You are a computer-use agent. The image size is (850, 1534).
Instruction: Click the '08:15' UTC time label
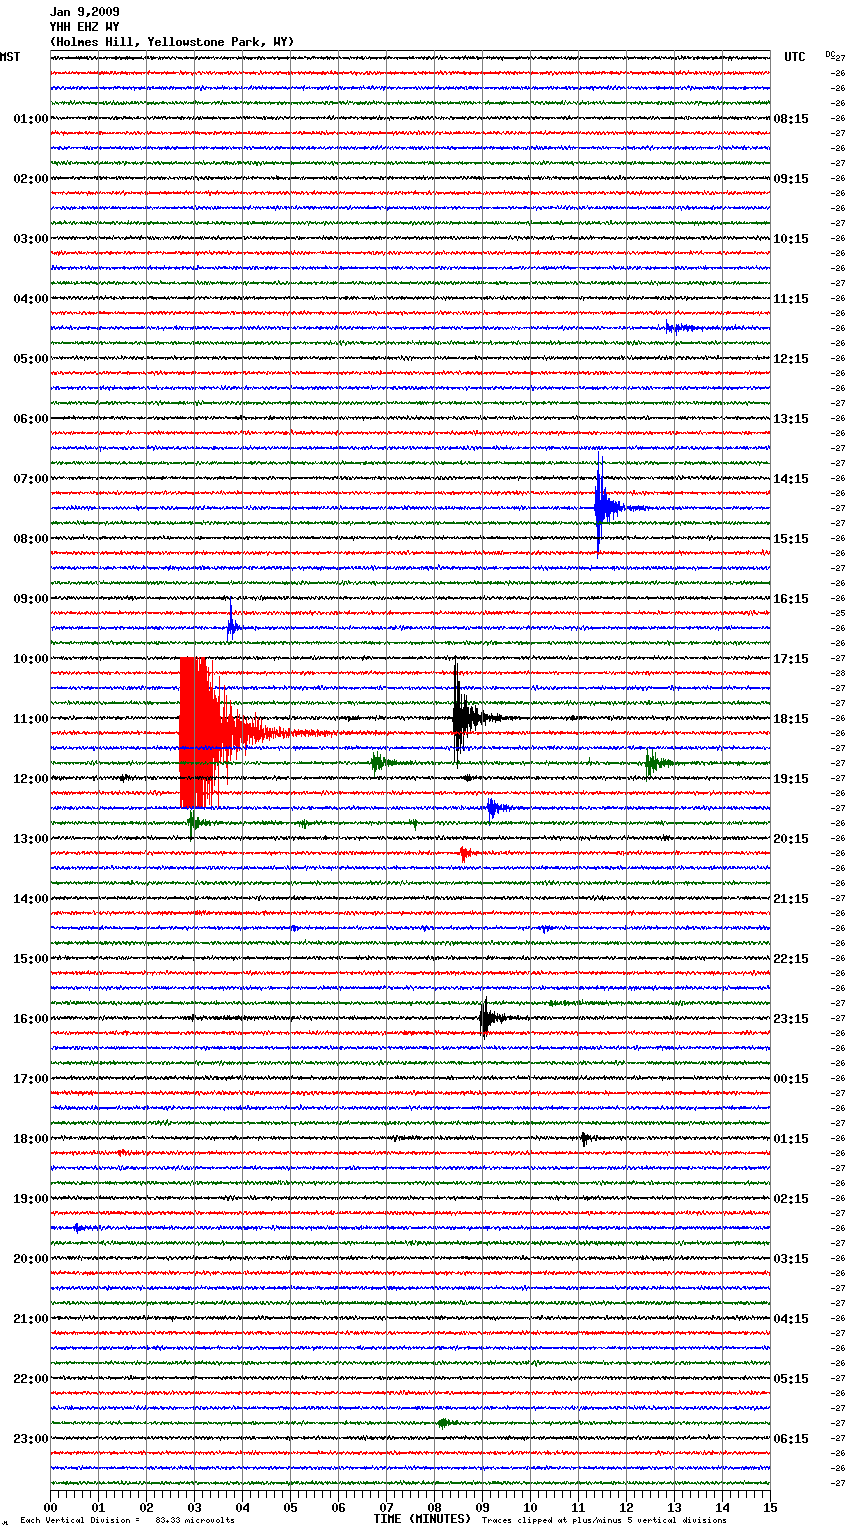791,119
